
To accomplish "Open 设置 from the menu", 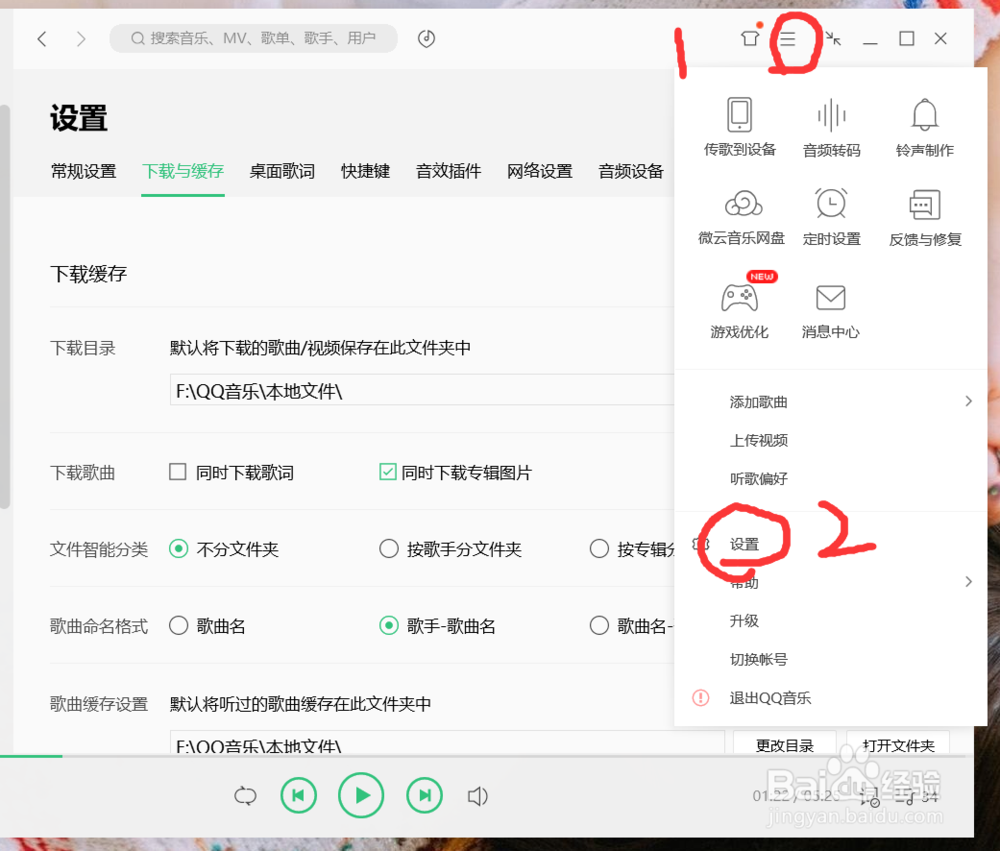I will pyautogui.click(x=744, y=544).
